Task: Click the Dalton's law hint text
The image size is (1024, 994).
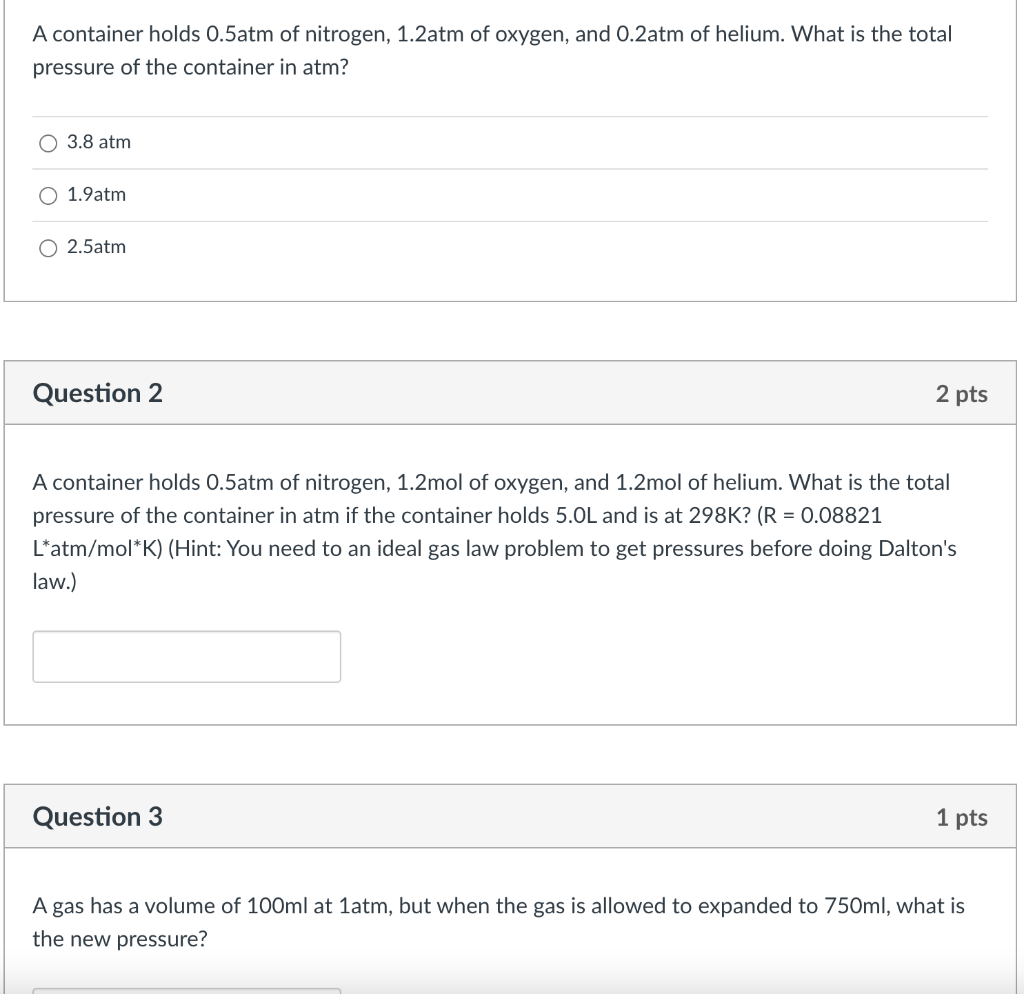Action: pos(560,549)
